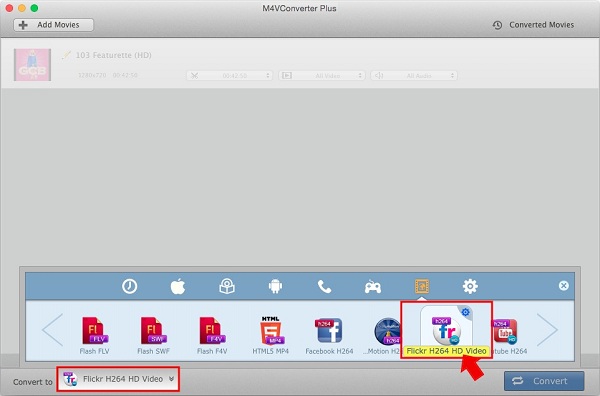Screen dimensions: 600x396
Task: Click the Add Movies button
Action: [x=54, y=25]
